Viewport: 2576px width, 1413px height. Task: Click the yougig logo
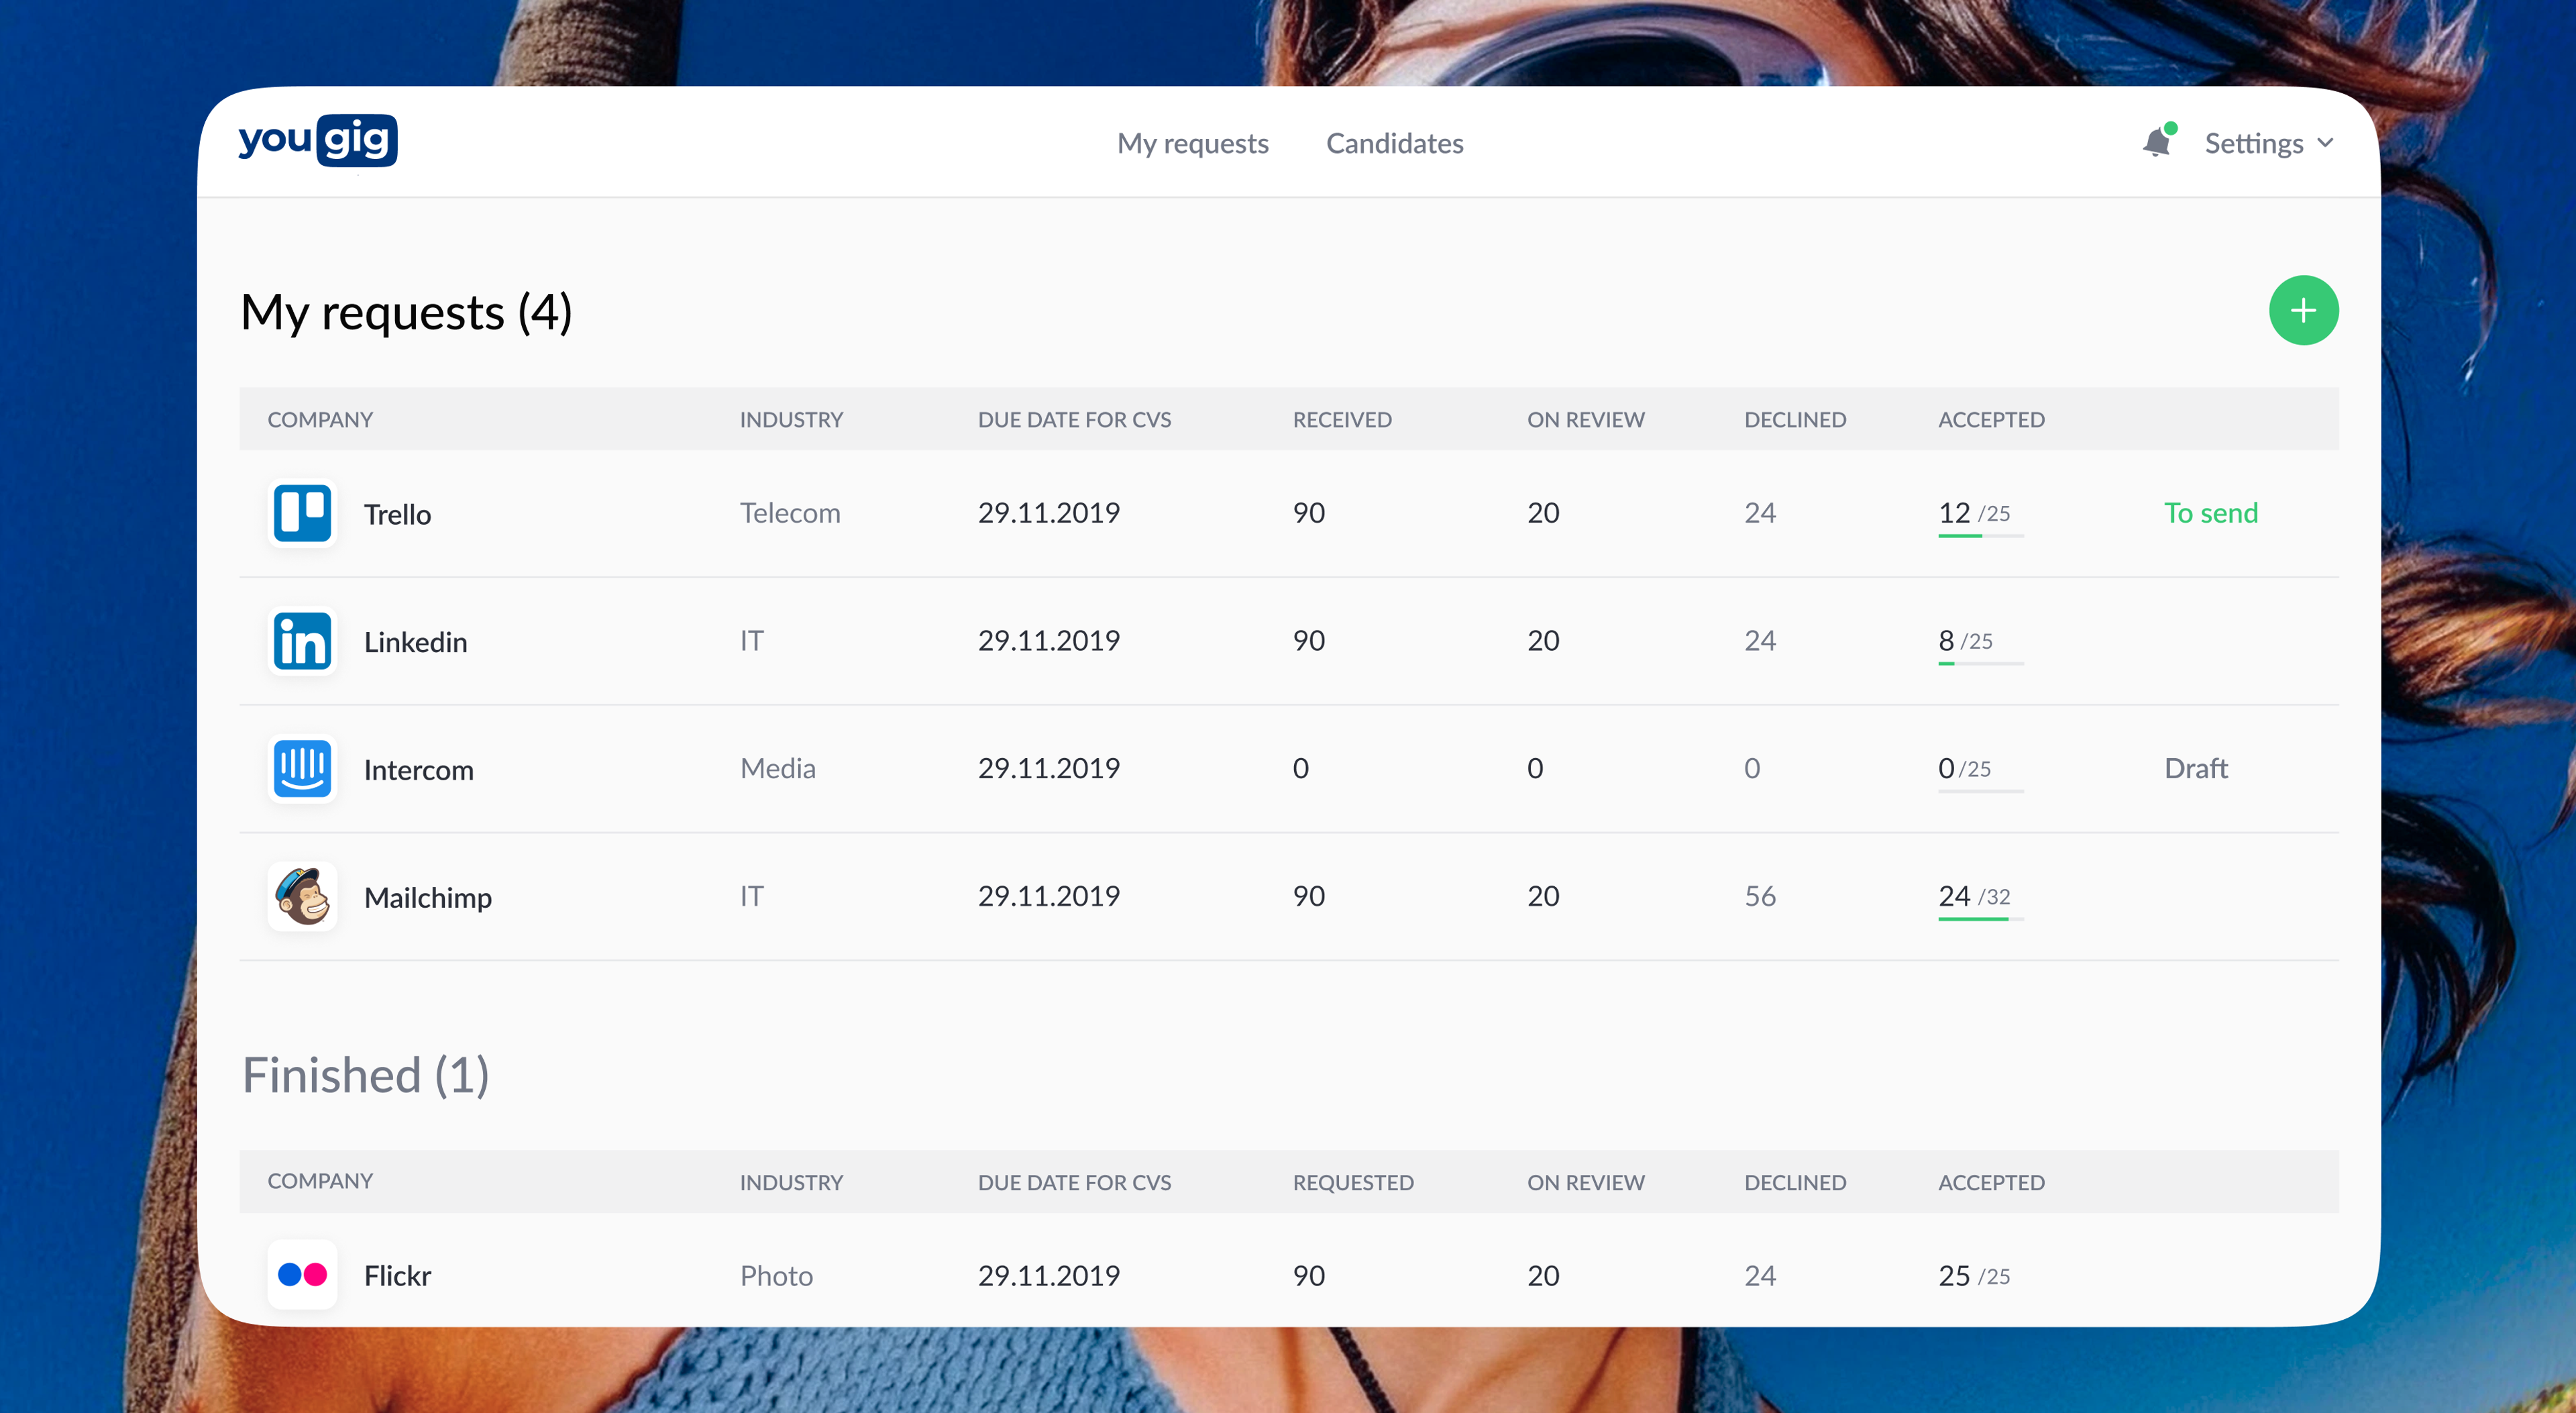(x=317, y=140)
